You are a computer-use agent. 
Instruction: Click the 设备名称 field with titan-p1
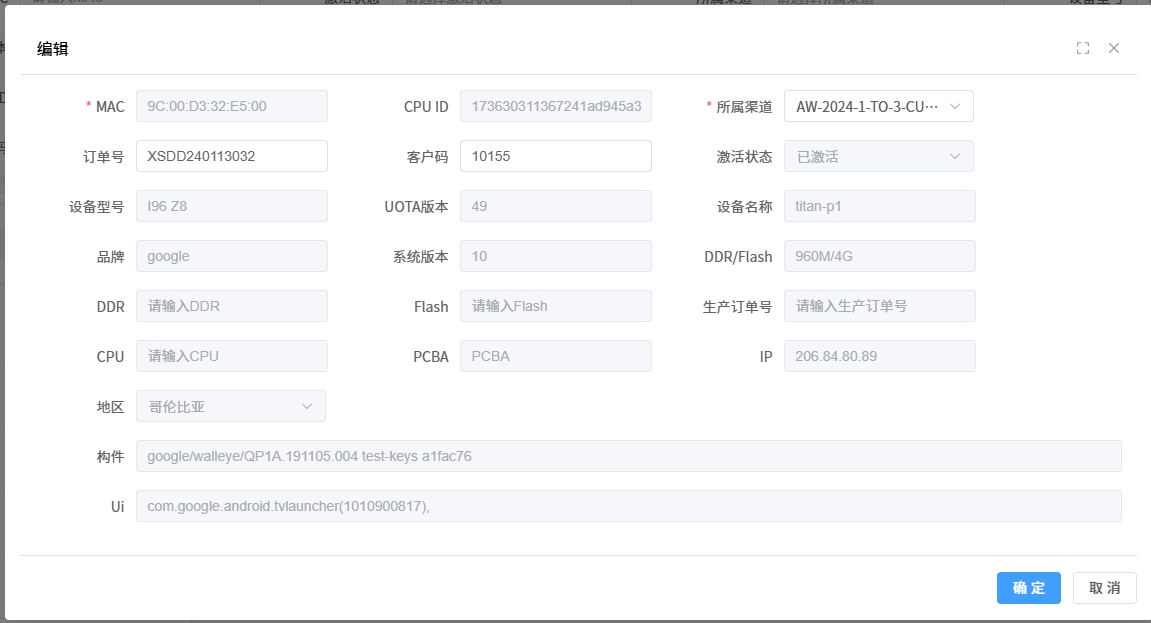pos(879,206)
